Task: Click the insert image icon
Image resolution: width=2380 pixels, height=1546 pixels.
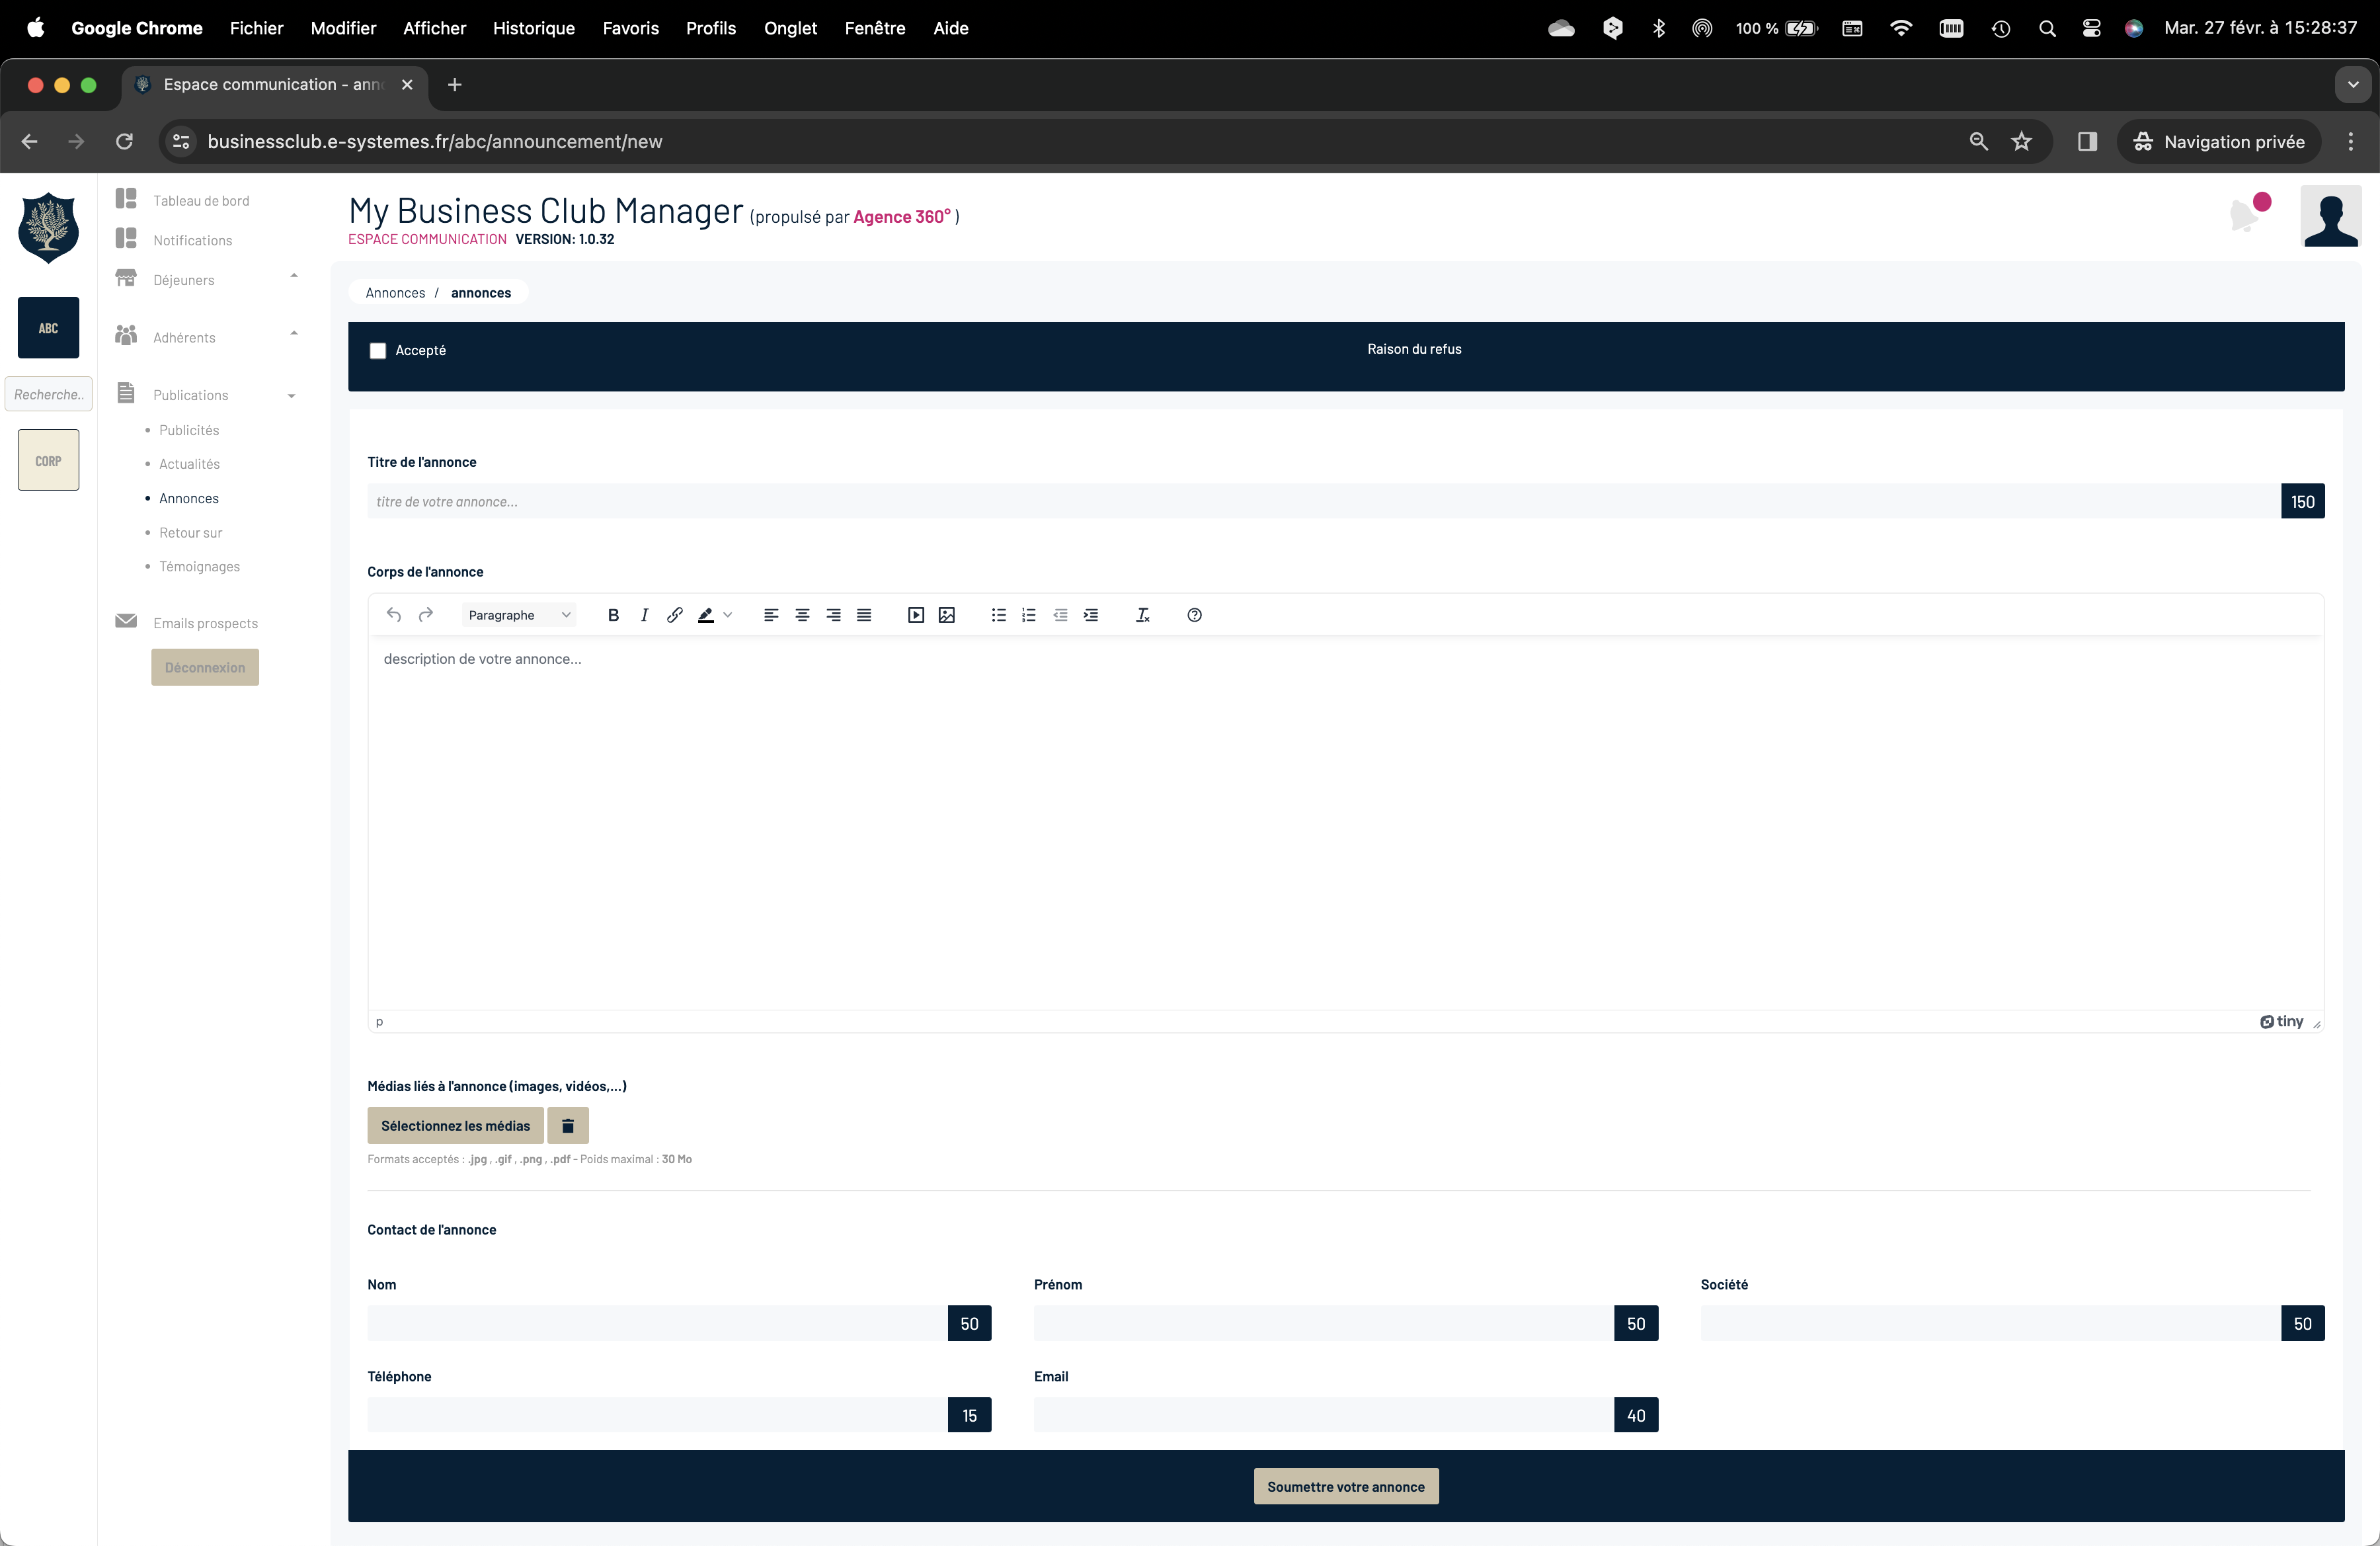Action: click(x=946, y=615)
